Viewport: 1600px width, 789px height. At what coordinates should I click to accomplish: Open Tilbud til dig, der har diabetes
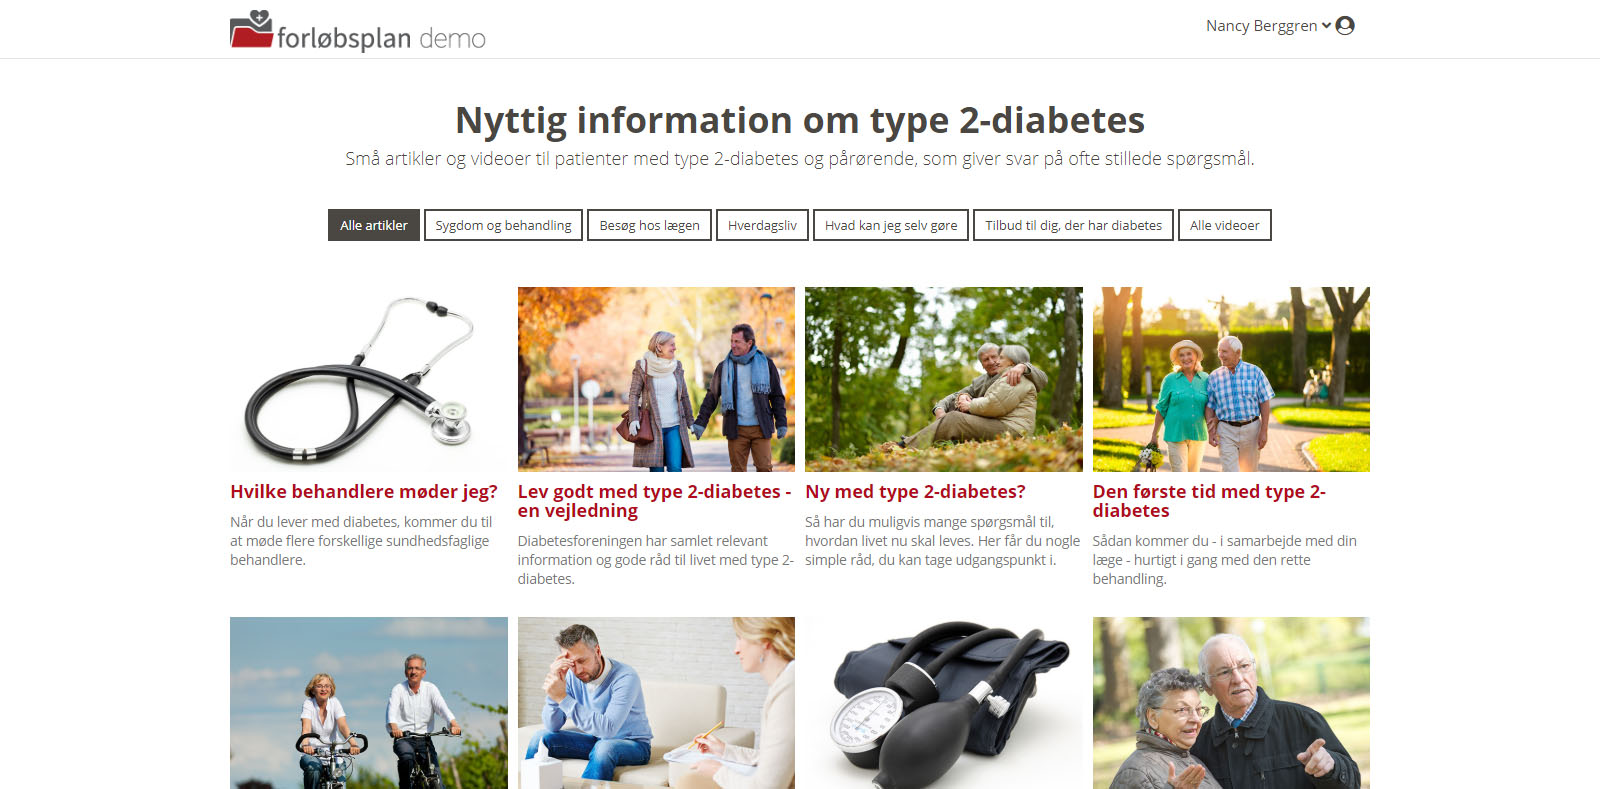(1073, 225)
